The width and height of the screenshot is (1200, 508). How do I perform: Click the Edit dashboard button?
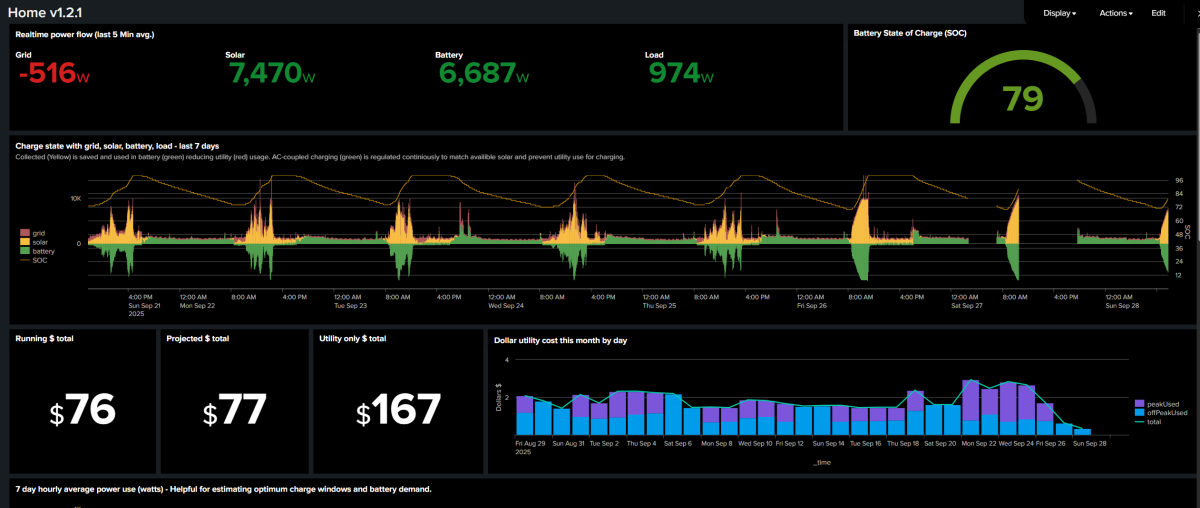(1158, 13)
